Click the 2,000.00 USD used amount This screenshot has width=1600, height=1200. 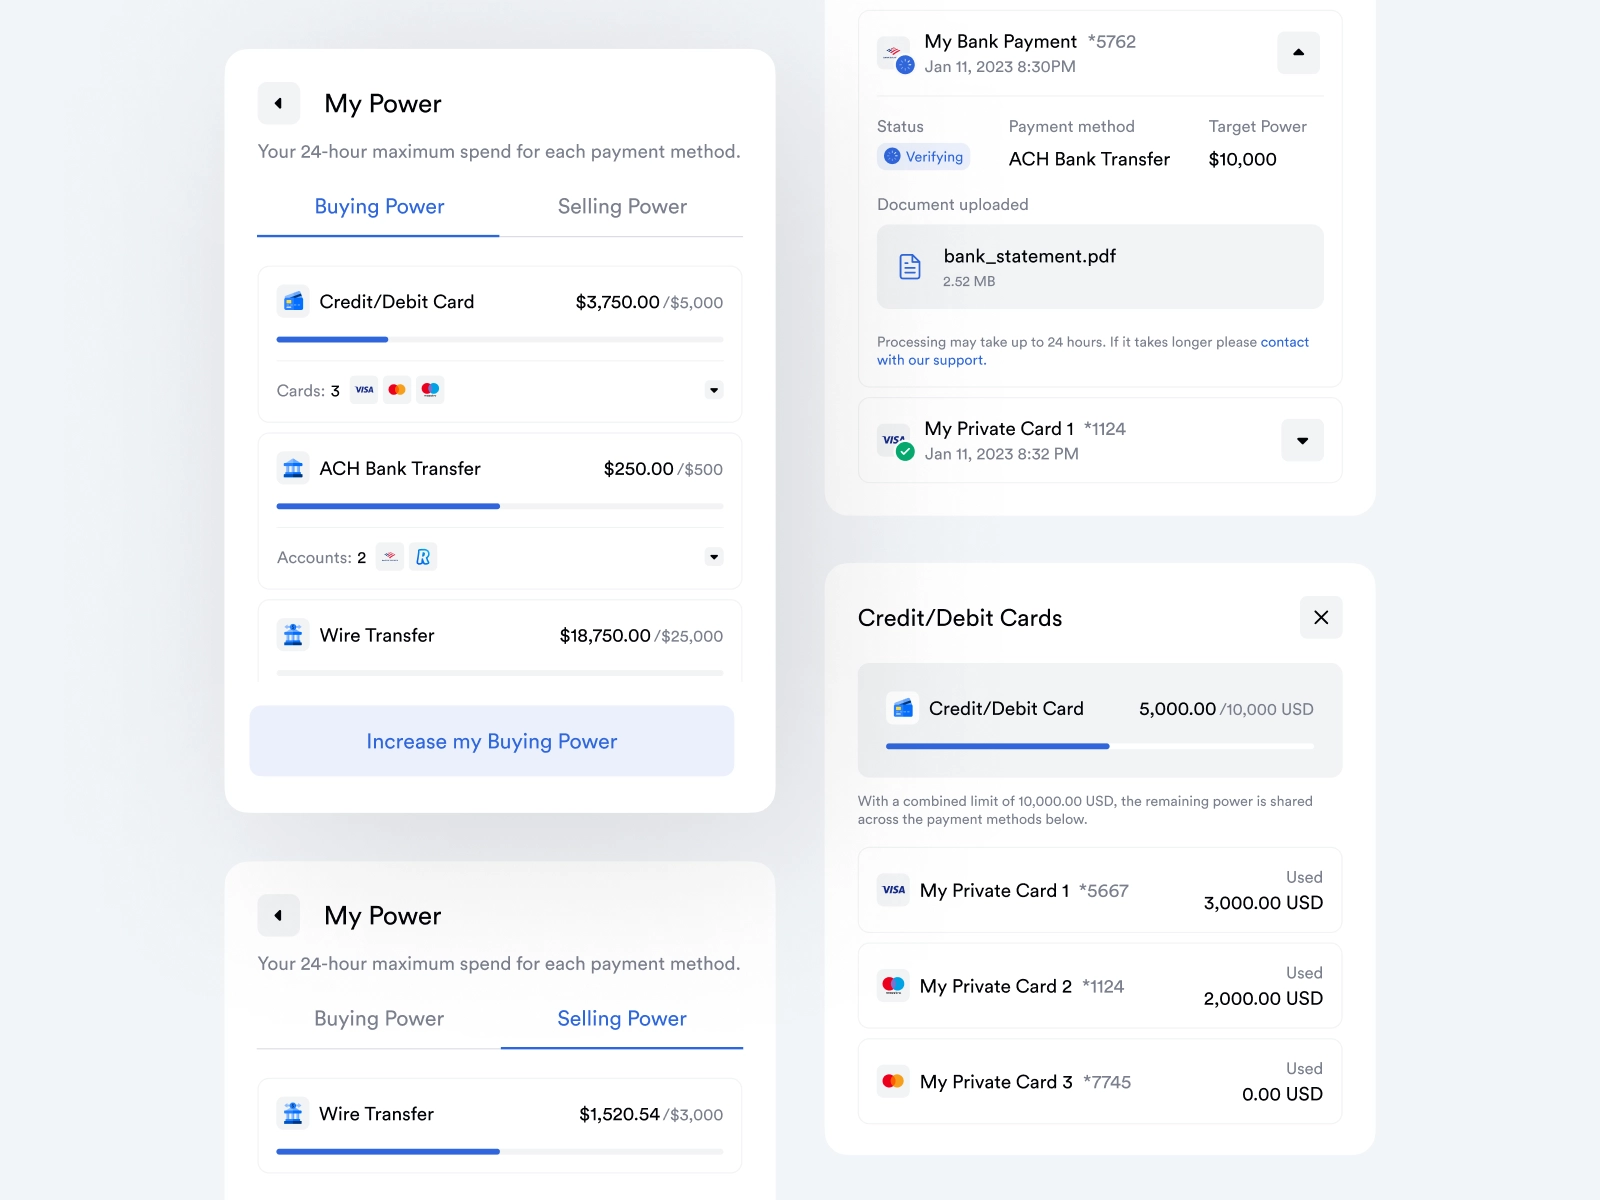click(1263, 999)
